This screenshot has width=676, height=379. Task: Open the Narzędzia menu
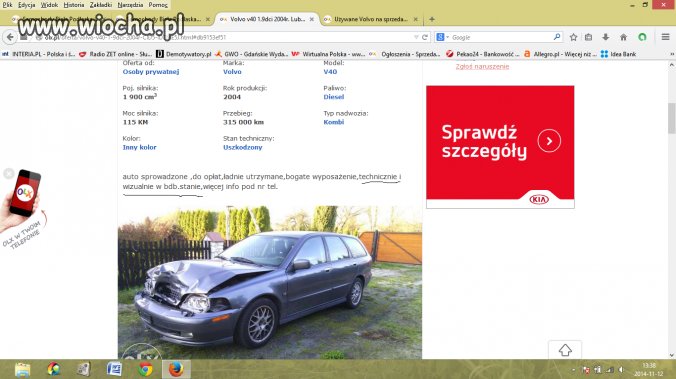[130, 5]
